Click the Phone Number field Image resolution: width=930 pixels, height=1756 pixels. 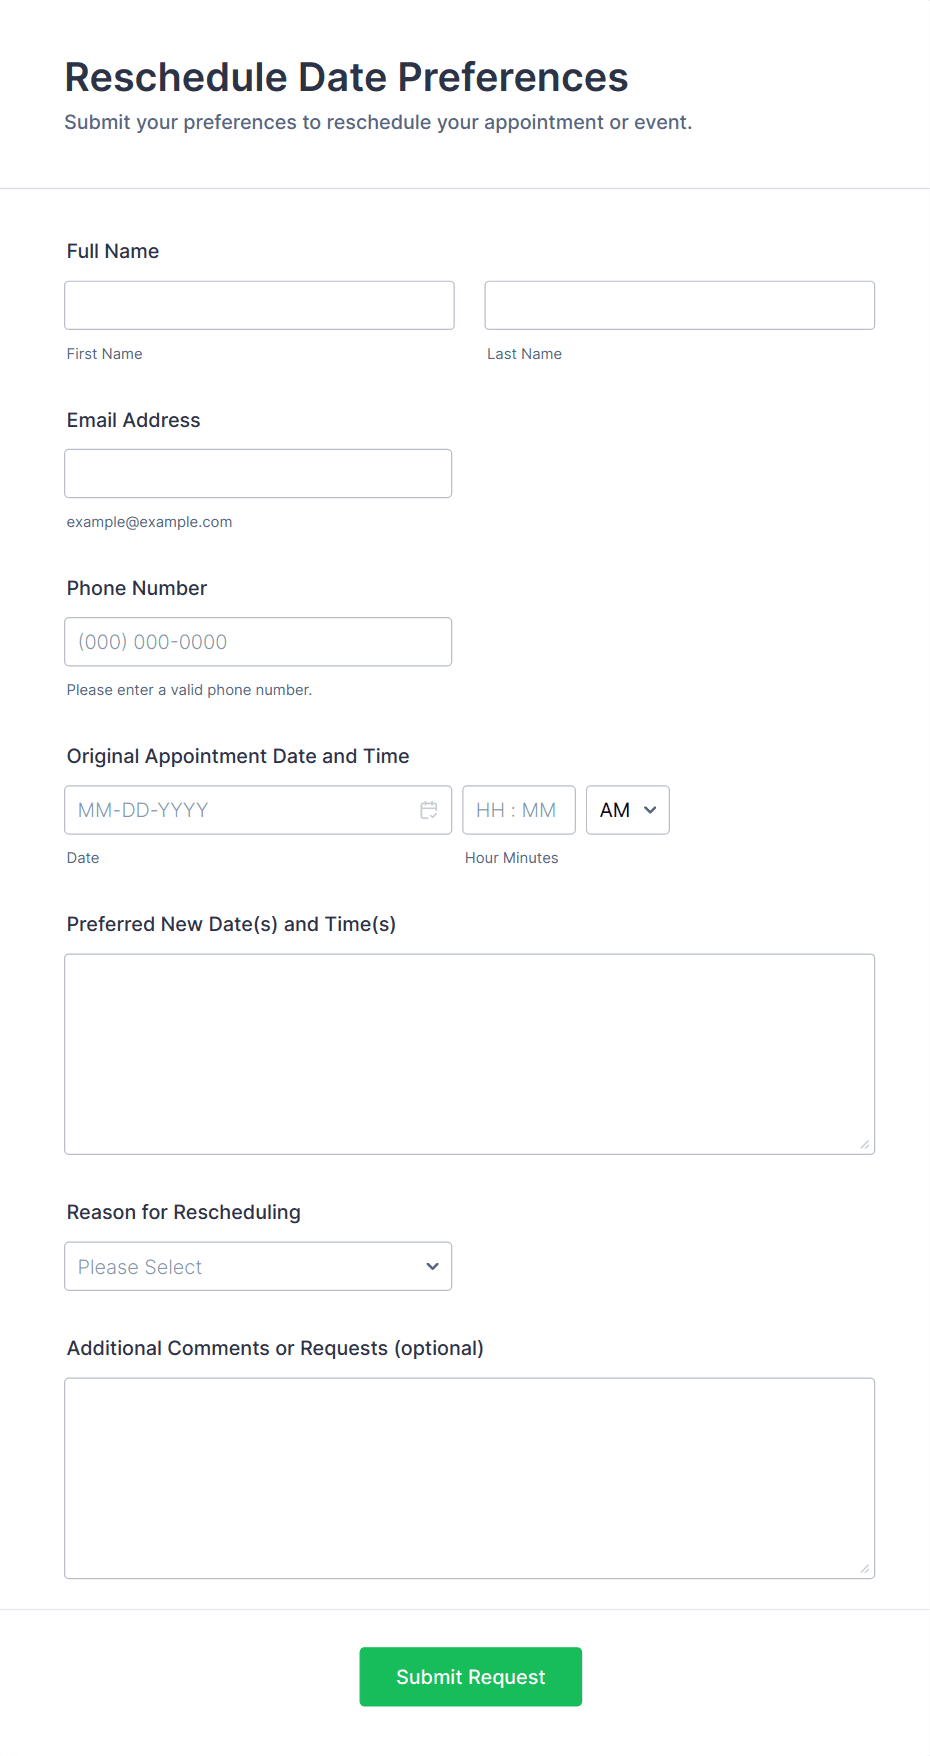pos(258,641)
